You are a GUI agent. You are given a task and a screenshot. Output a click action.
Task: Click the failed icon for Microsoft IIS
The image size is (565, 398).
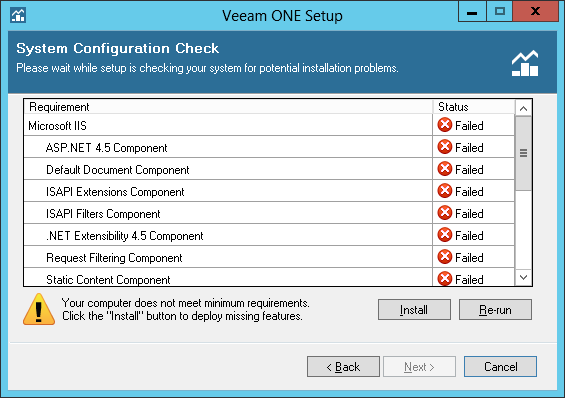tap(445, 125)
